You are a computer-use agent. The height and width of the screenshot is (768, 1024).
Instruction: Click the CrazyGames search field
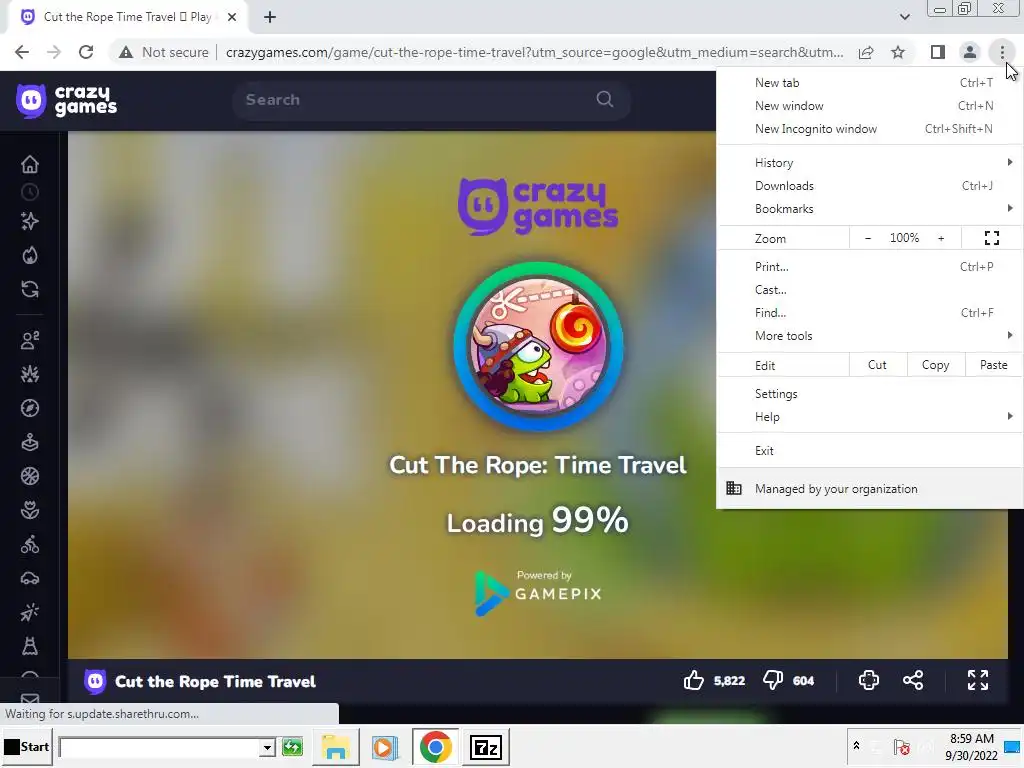click(431, 99)
